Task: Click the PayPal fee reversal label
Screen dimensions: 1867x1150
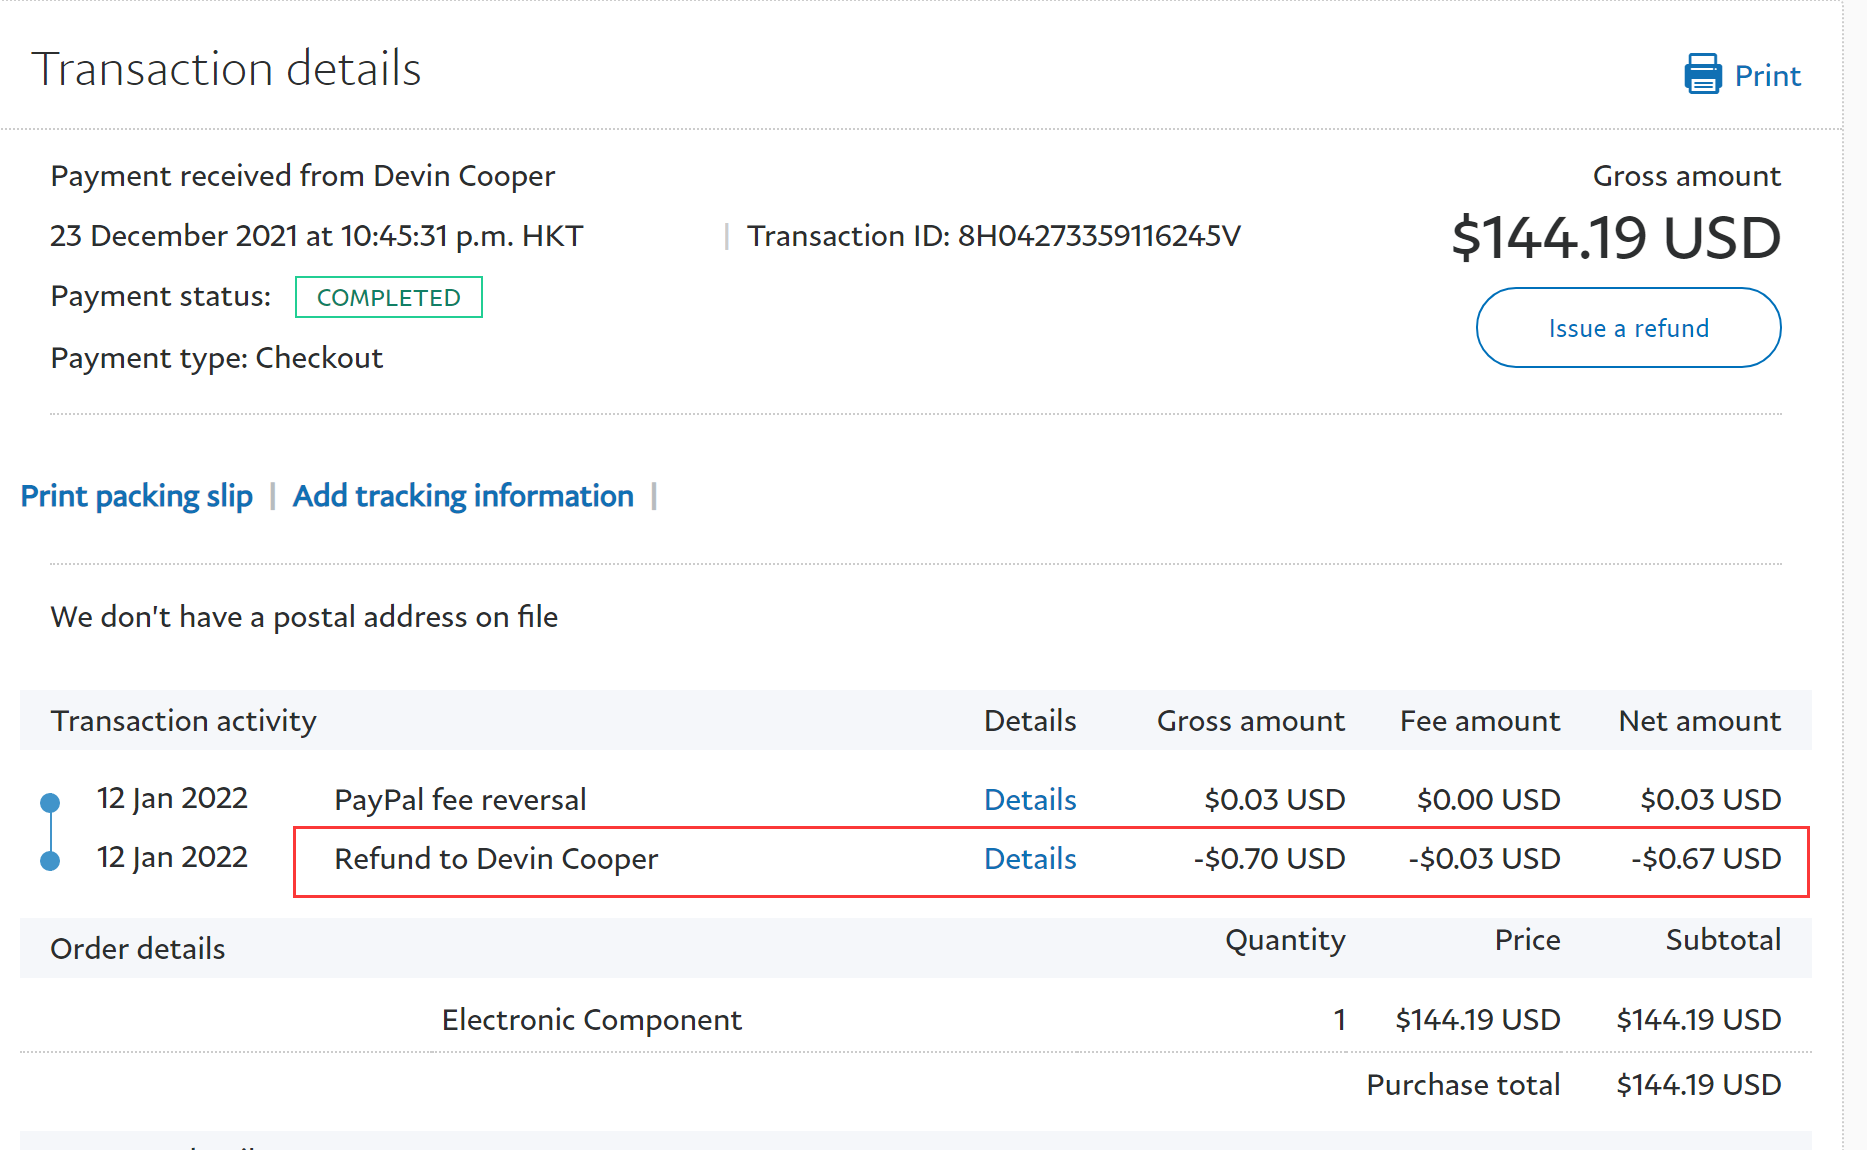Action: pos(460,800)
